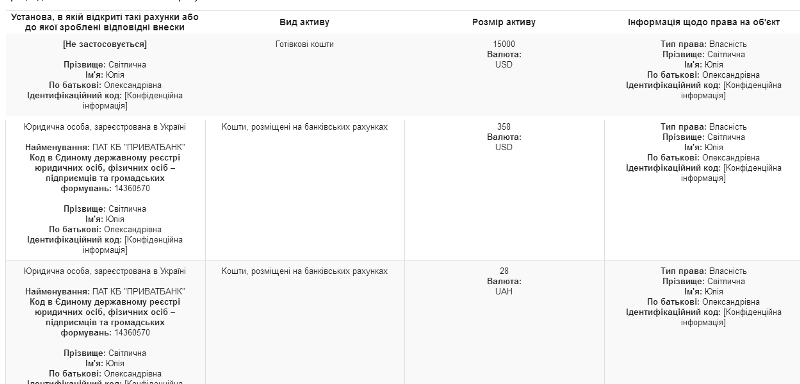Click the UAH currency label

click(x=504, y=292)
